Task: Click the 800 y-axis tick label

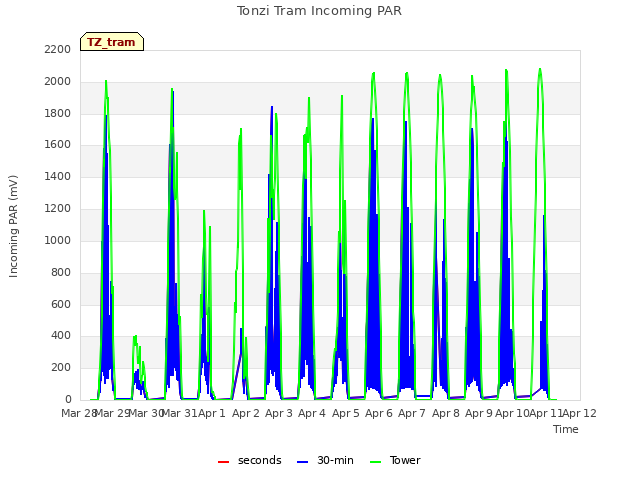Action: click(61, 272)
